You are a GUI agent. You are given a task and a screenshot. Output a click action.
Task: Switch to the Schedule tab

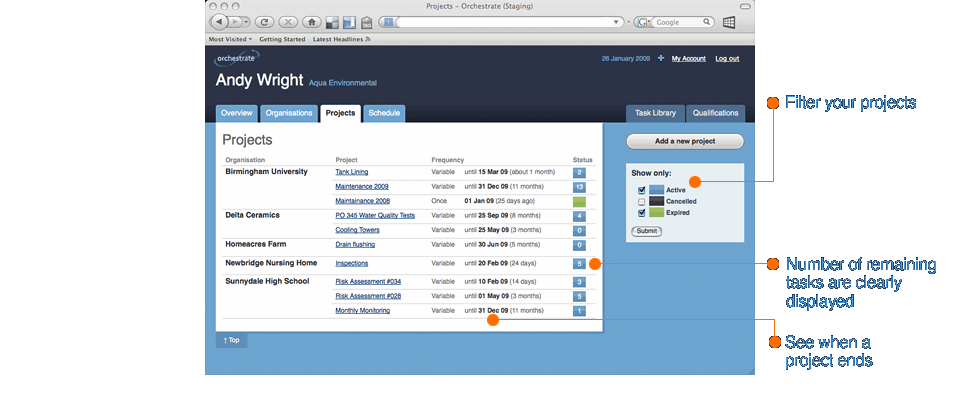(x=384, y=113)
